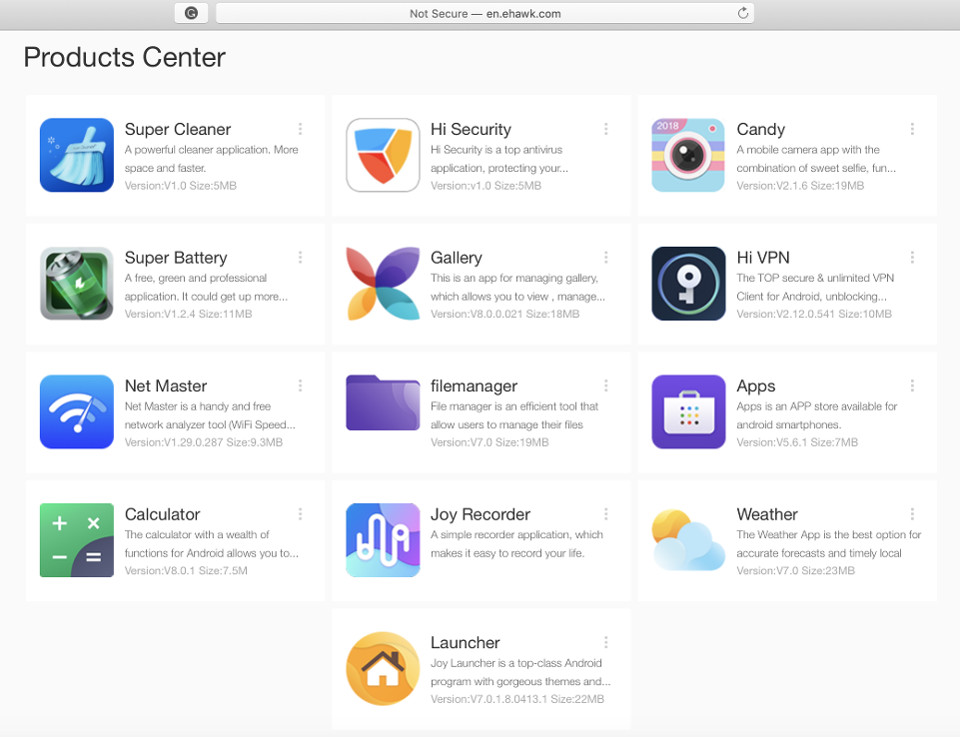Click the Calculator app icon

[x=77, y=540]
